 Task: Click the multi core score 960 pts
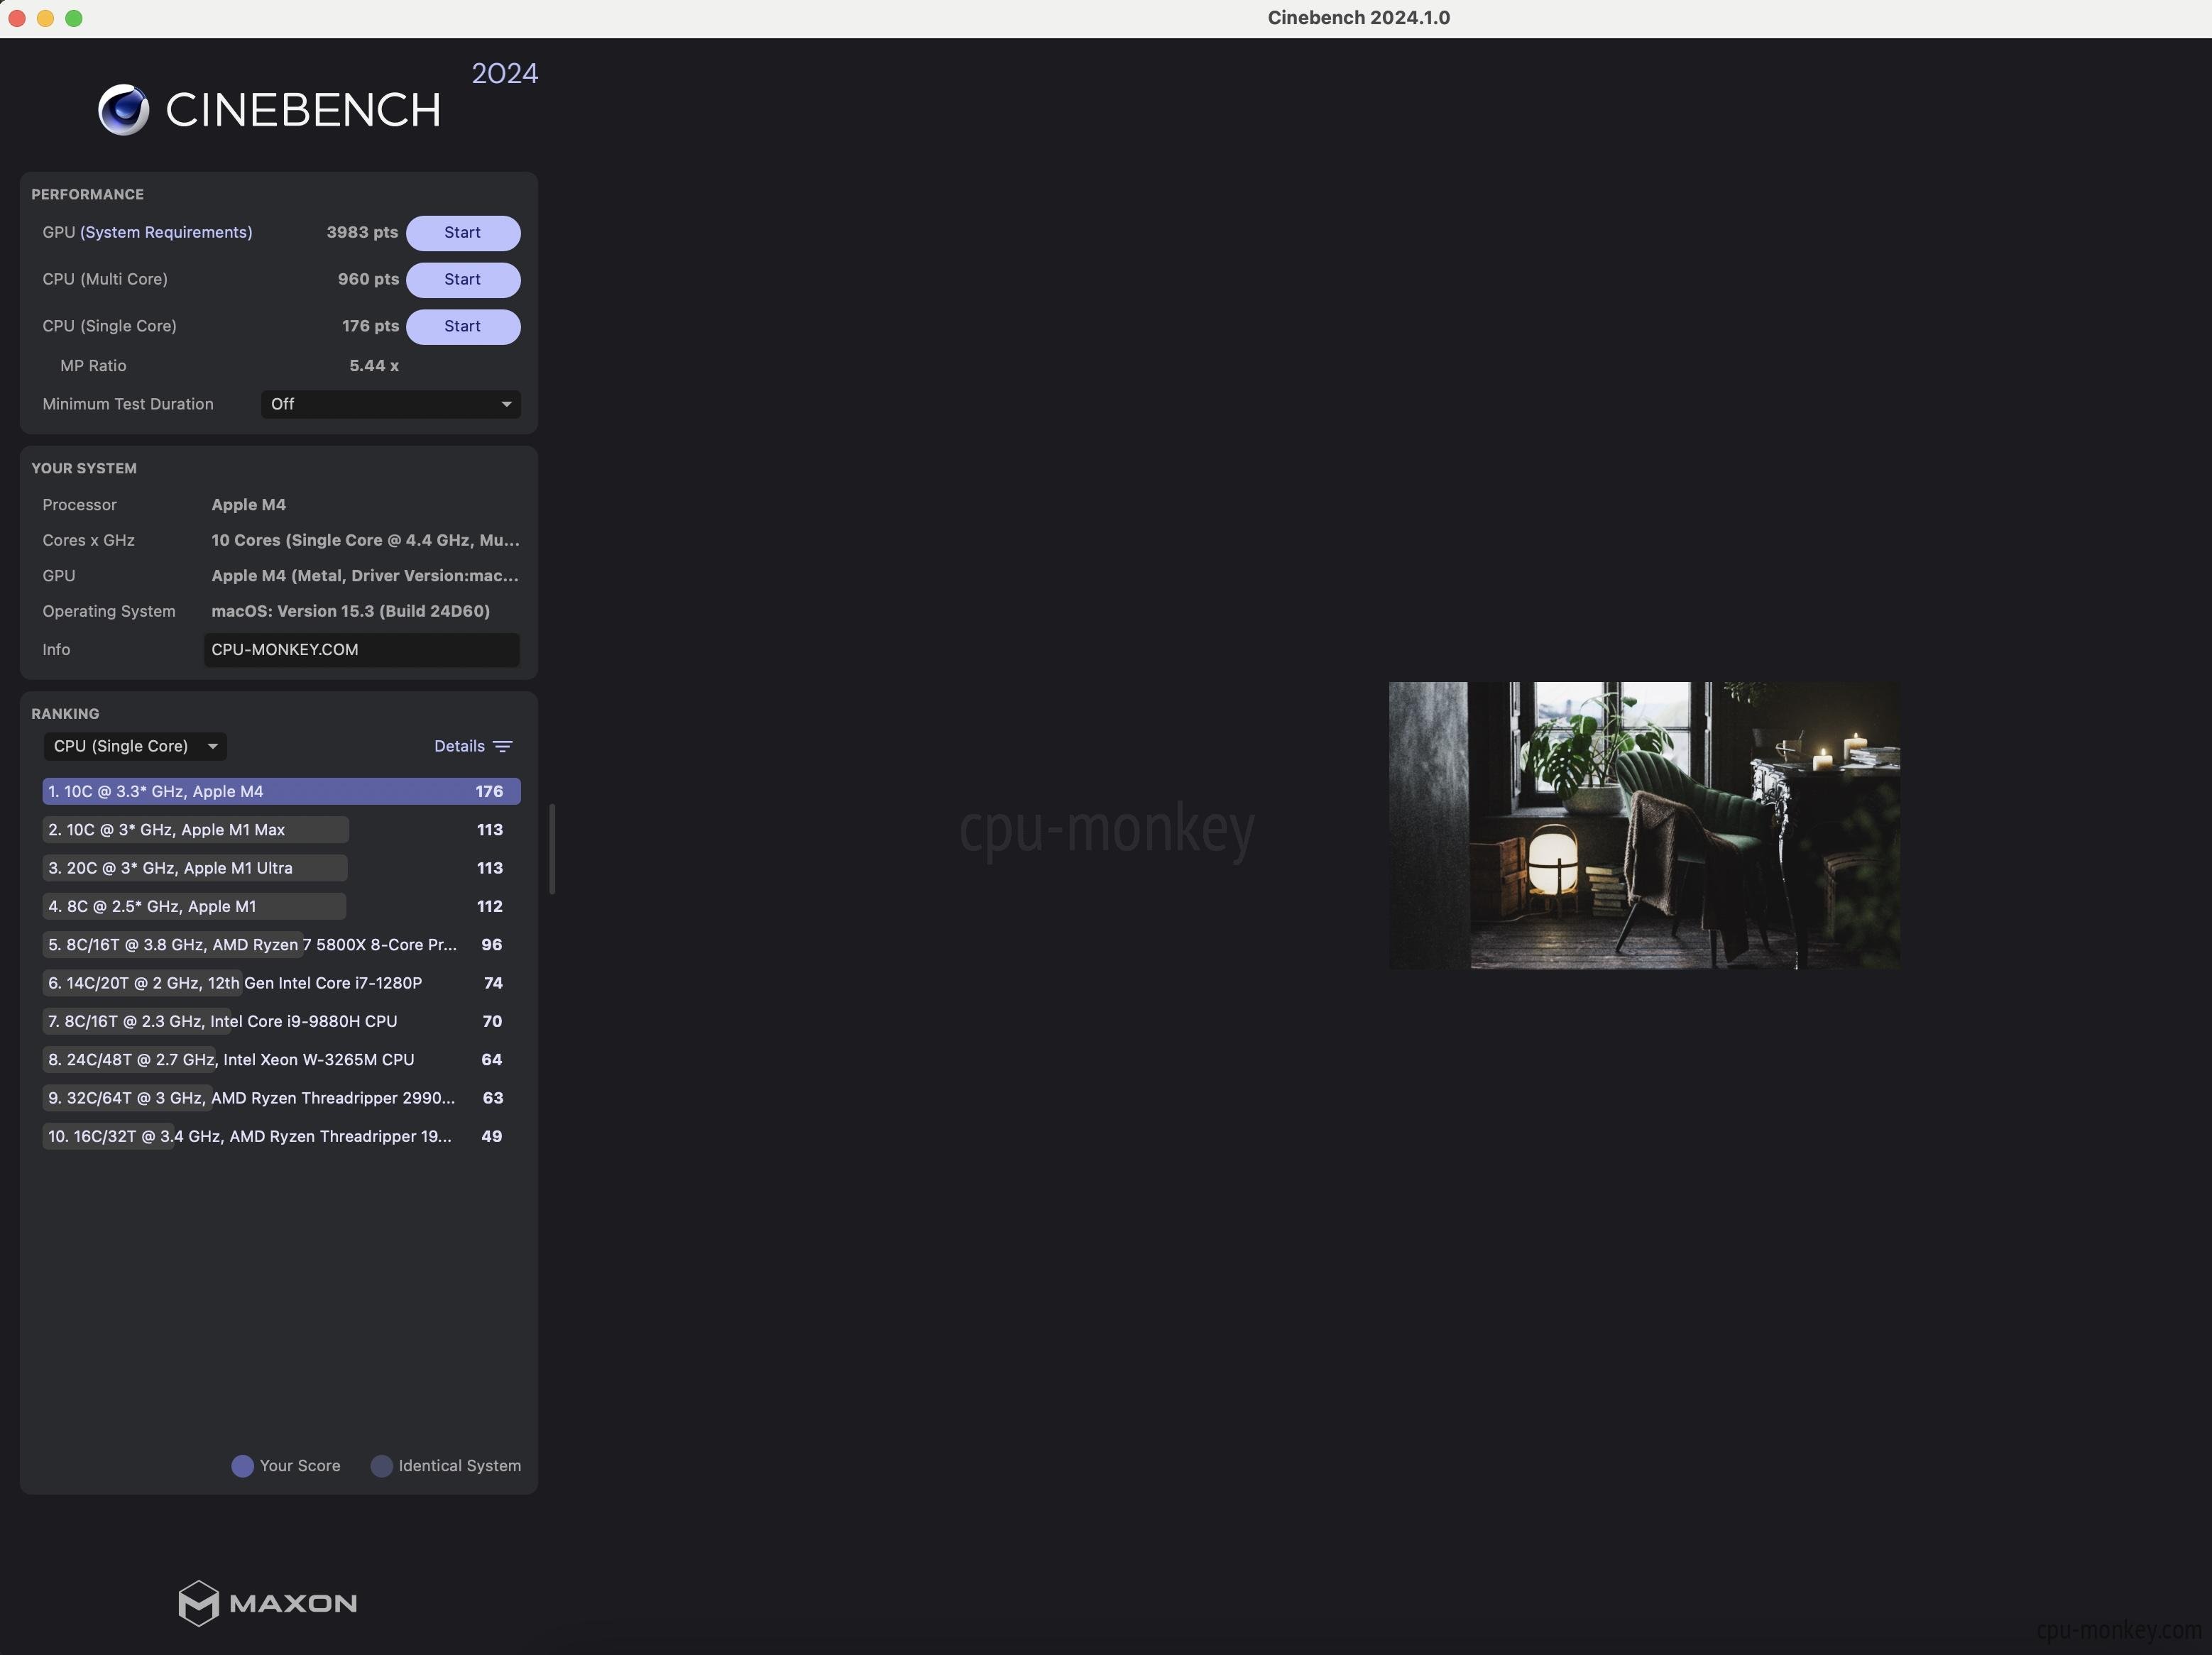[368, 279]
